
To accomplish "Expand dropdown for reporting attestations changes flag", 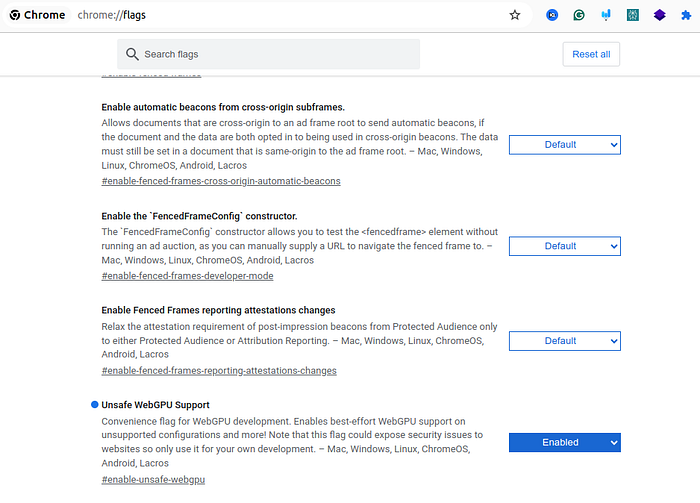I will (564, 341).
